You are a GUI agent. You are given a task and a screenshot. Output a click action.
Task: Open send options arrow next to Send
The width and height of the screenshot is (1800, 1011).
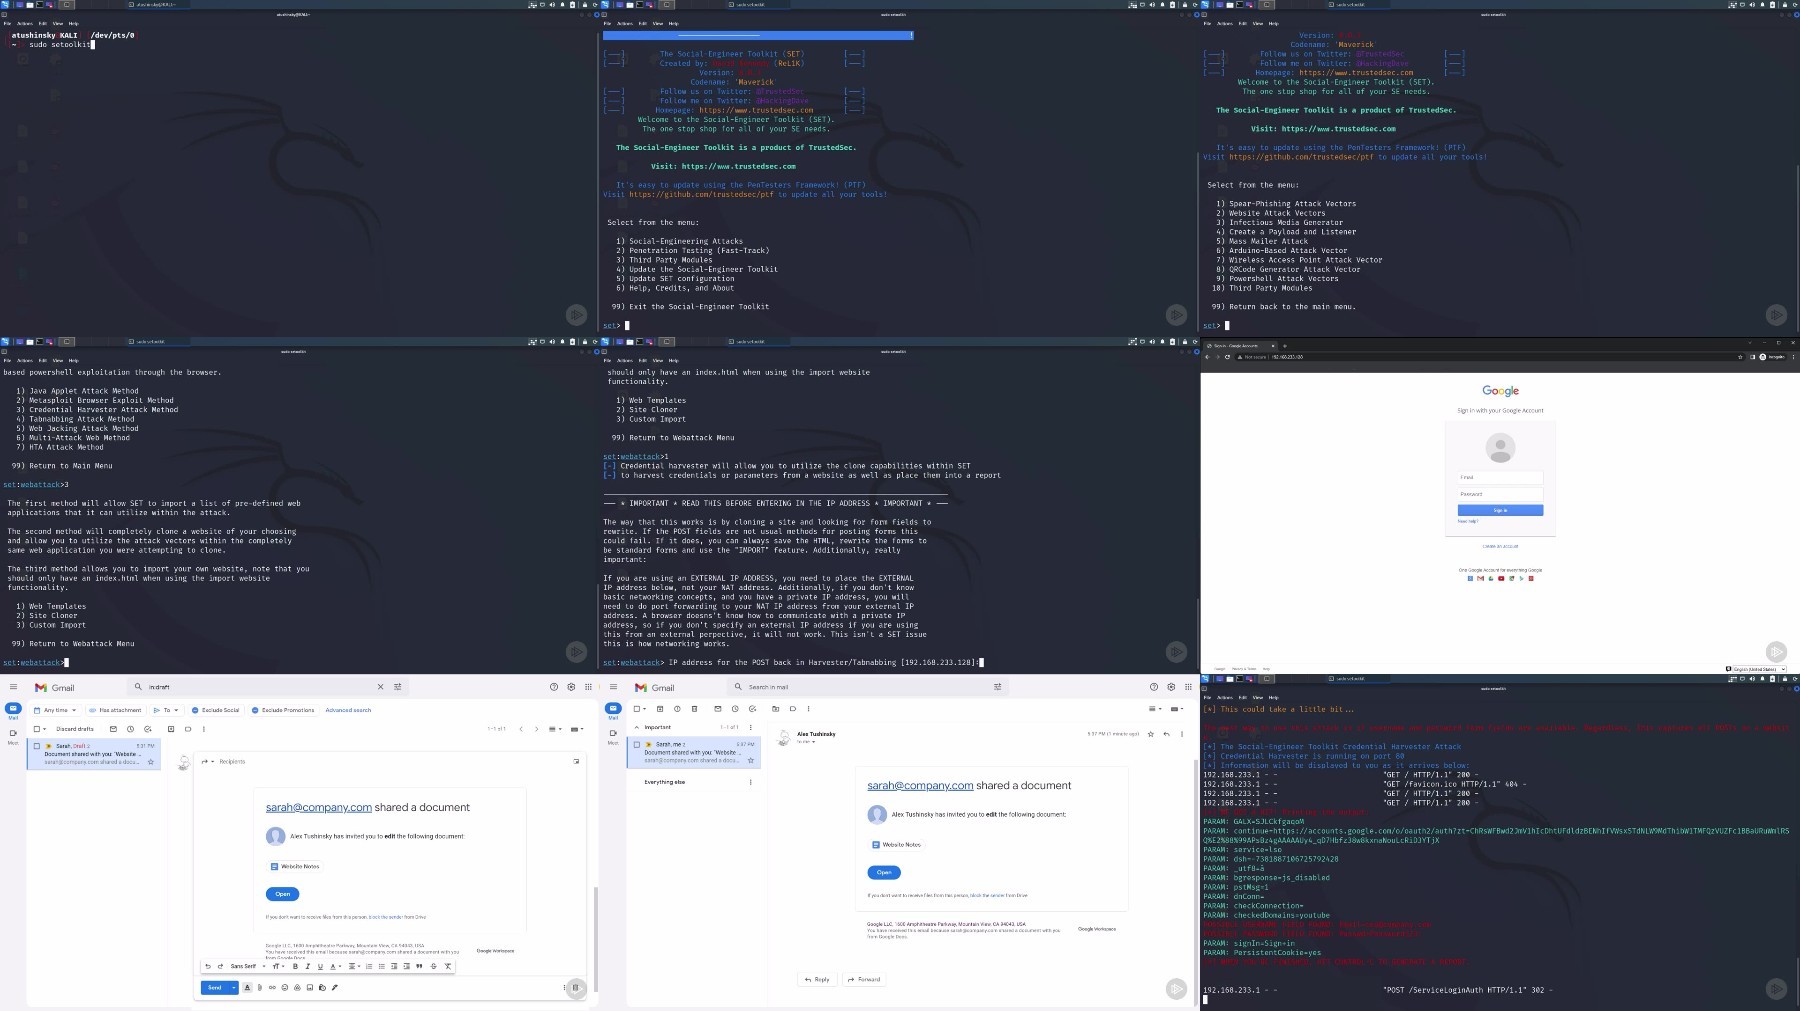click(x=234, y=987)
